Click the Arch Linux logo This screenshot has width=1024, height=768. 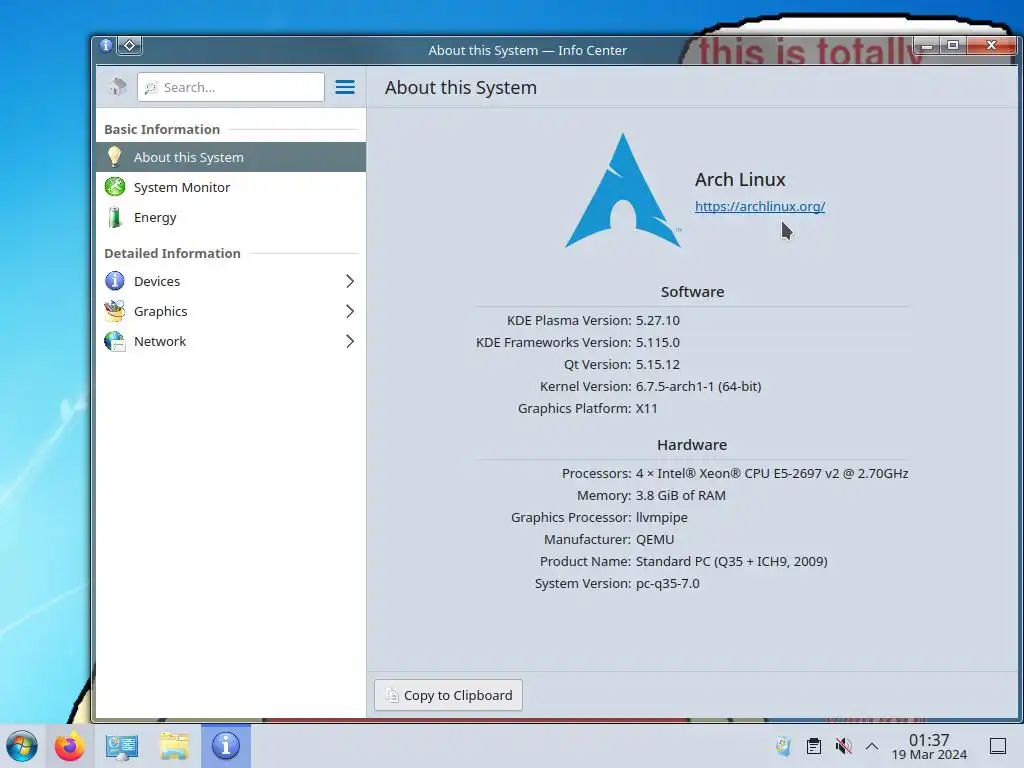pyautogui.click(x=623, y=191)
